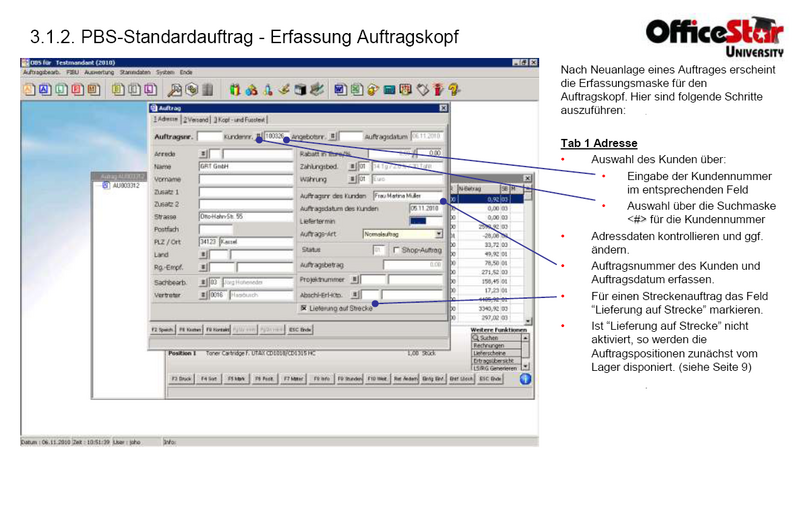This screenshot has height=530, width=800.
Task: Select the 1 Adresse tab
Action: tap(166, 119)
